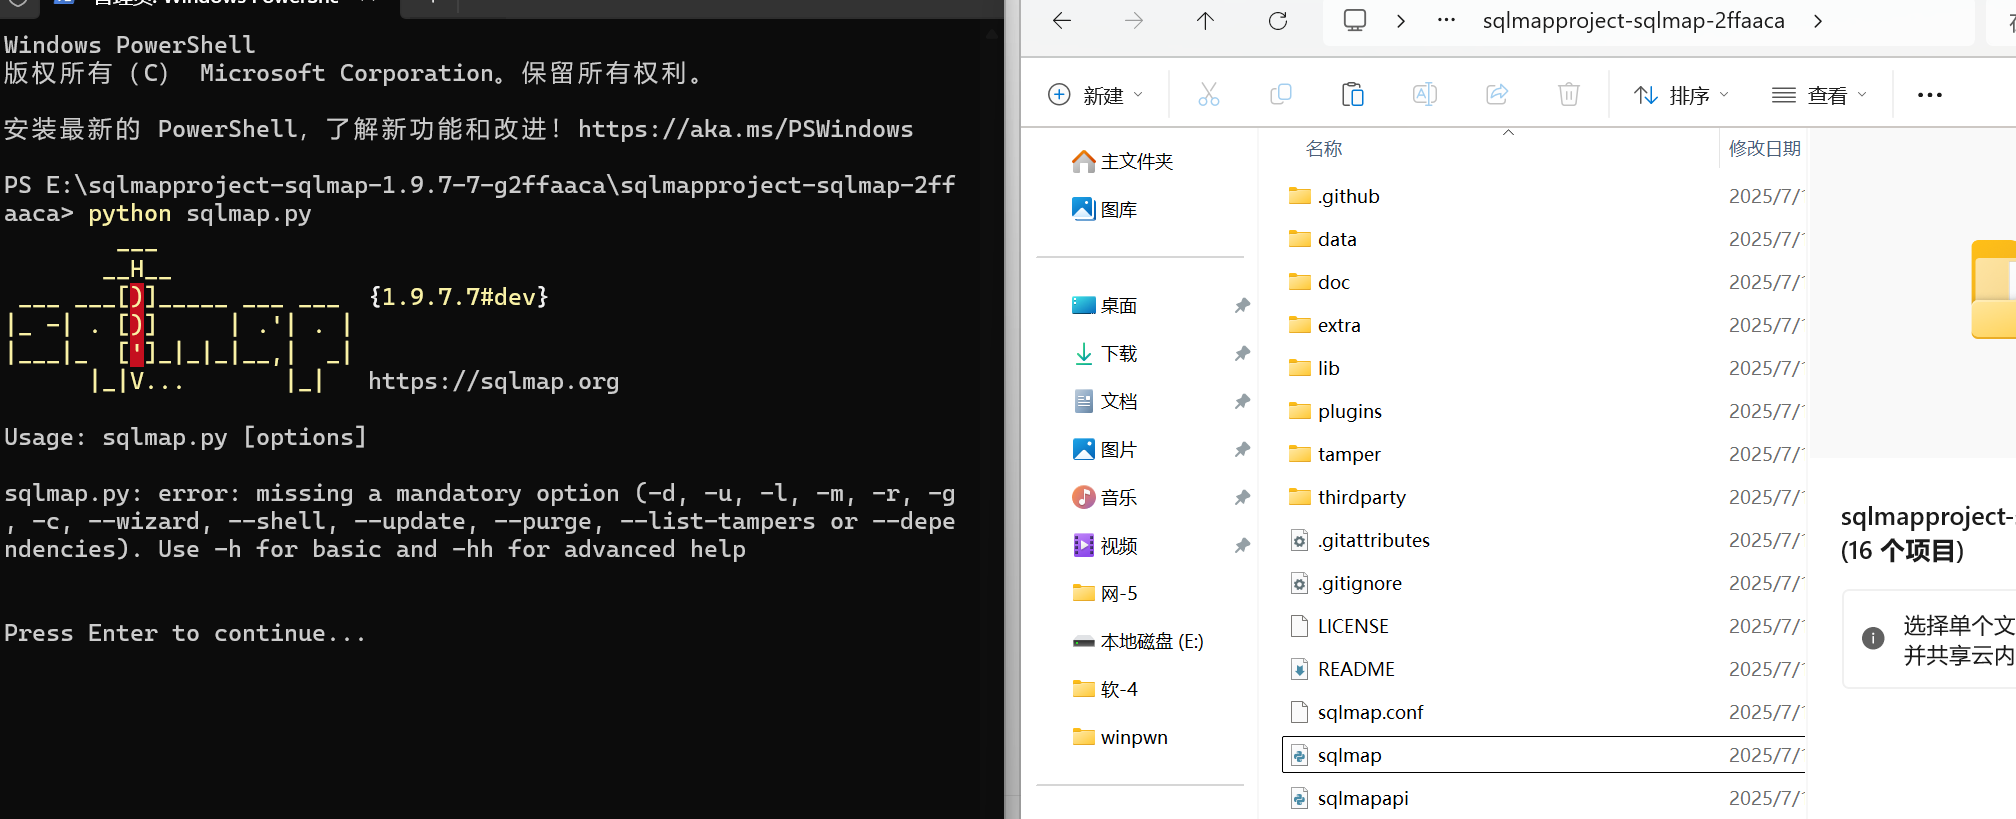
Task: Refresh the File Explorer view
Action: pyautogui.click(x=1278, y=21)
